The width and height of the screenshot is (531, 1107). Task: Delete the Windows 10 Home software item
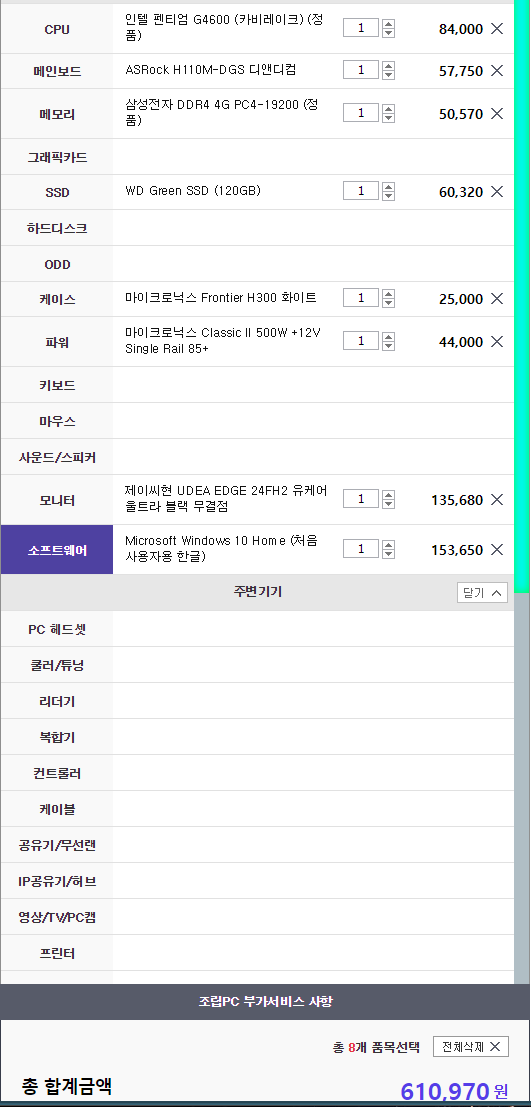497,549
